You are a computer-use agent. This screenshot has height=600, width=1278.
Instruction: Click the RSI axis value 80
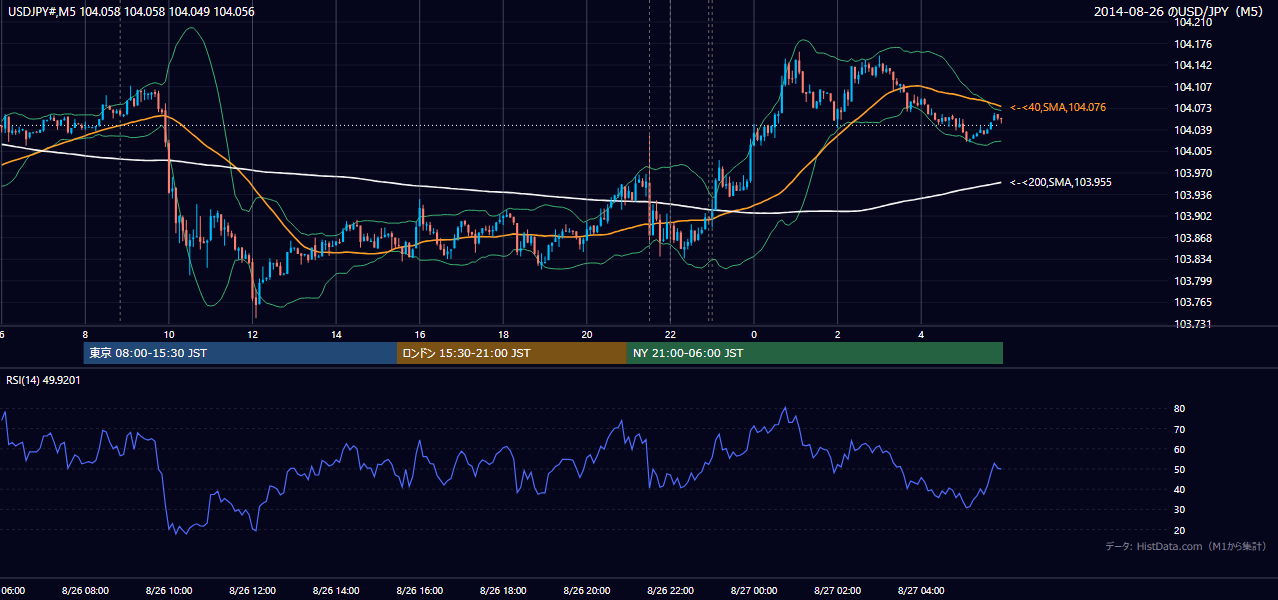click(x=1179, y=409)
